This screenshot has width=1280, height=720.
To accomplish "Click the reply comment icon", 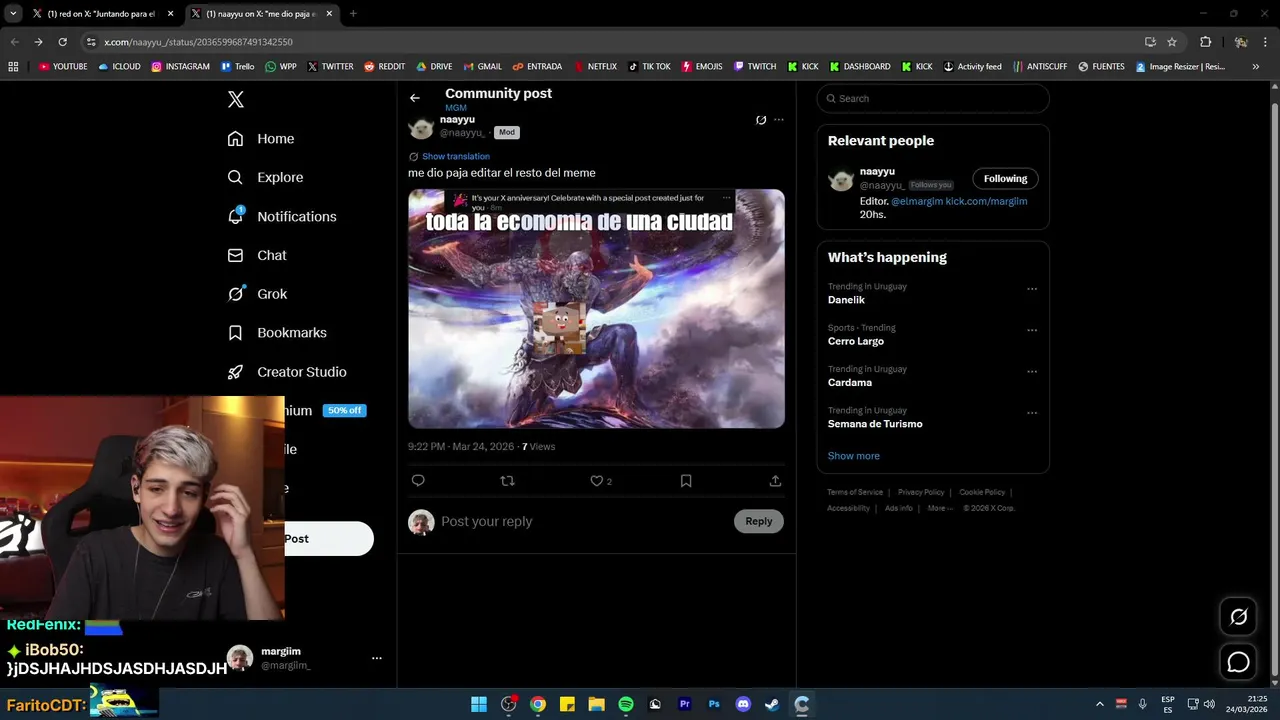I will coord(418,481).
